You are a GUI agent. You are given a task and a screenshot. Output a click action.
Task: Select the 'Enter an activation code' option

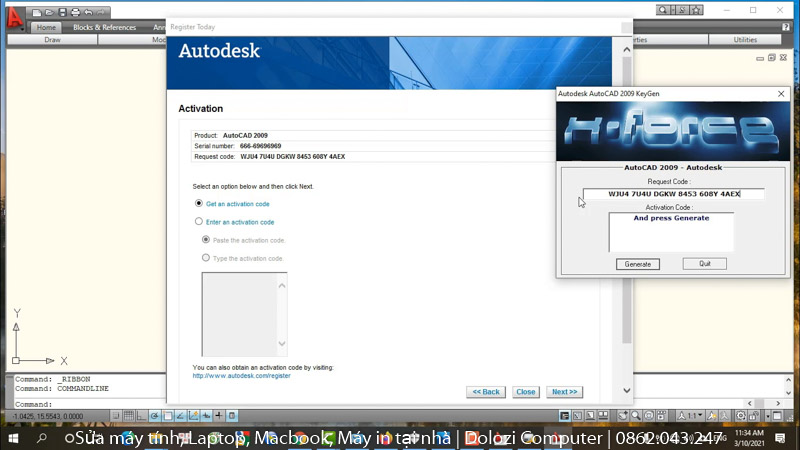pyautogui.click(x=199, y=222)
